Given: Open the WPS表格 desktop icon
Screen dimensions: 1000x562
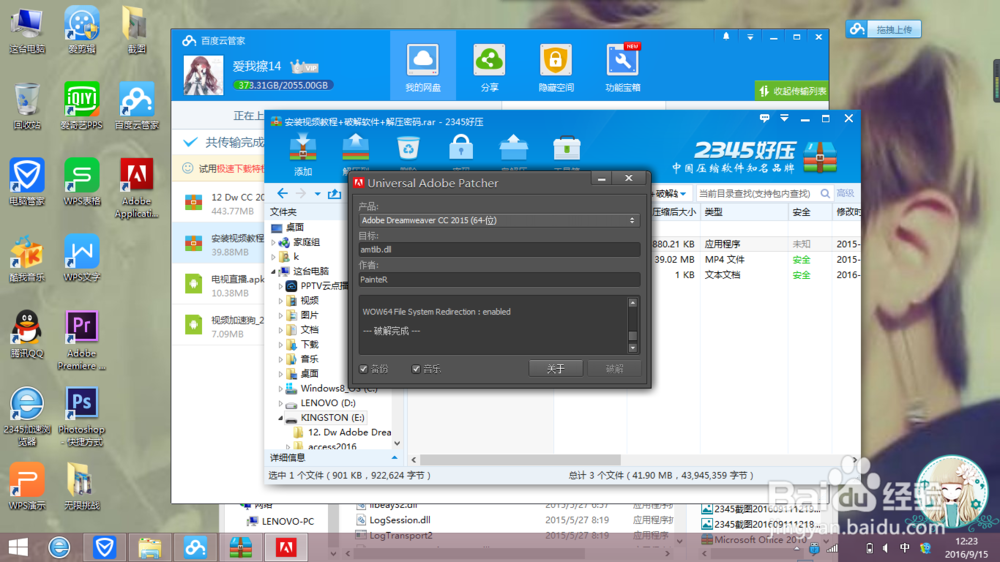Looking at the screenshot, I should [82, 182].
